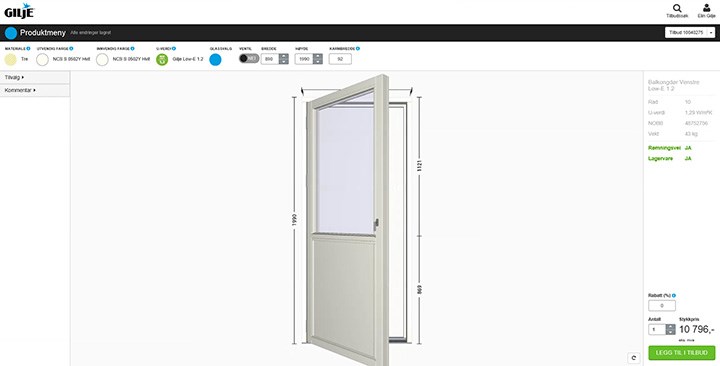Click the Gilje logo
This screenshot has height=366, width=720.
point(19,11)
